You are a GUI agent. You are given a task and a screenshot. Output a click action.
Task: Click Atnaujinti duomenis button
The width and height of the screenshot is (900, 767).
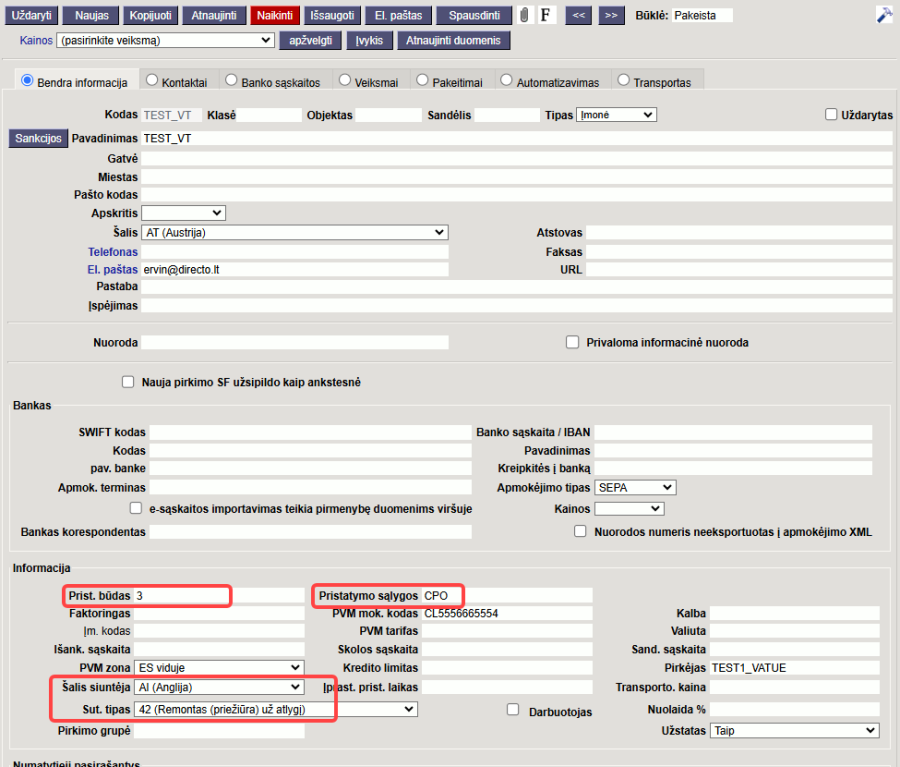pyautogui.click(x=453, y=41)
